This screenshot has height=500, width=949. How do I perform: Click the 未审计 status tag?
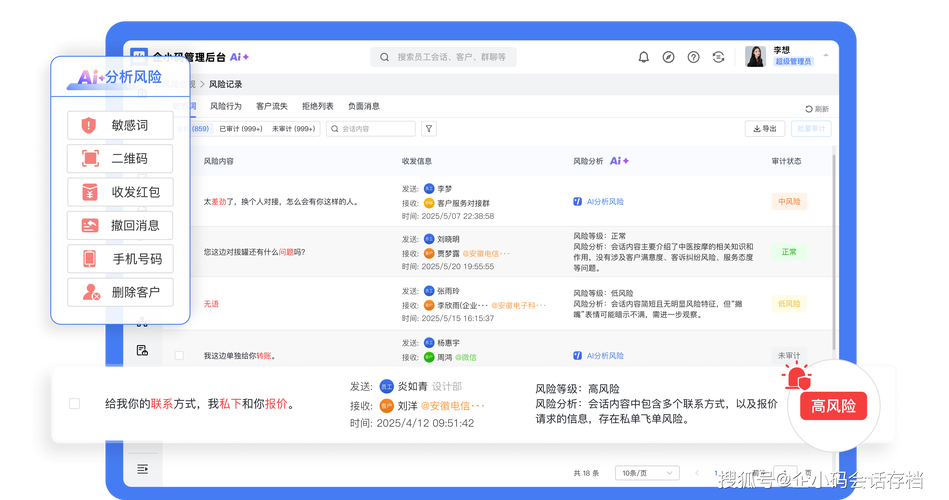pyautogui.click(x=789, y=356)
